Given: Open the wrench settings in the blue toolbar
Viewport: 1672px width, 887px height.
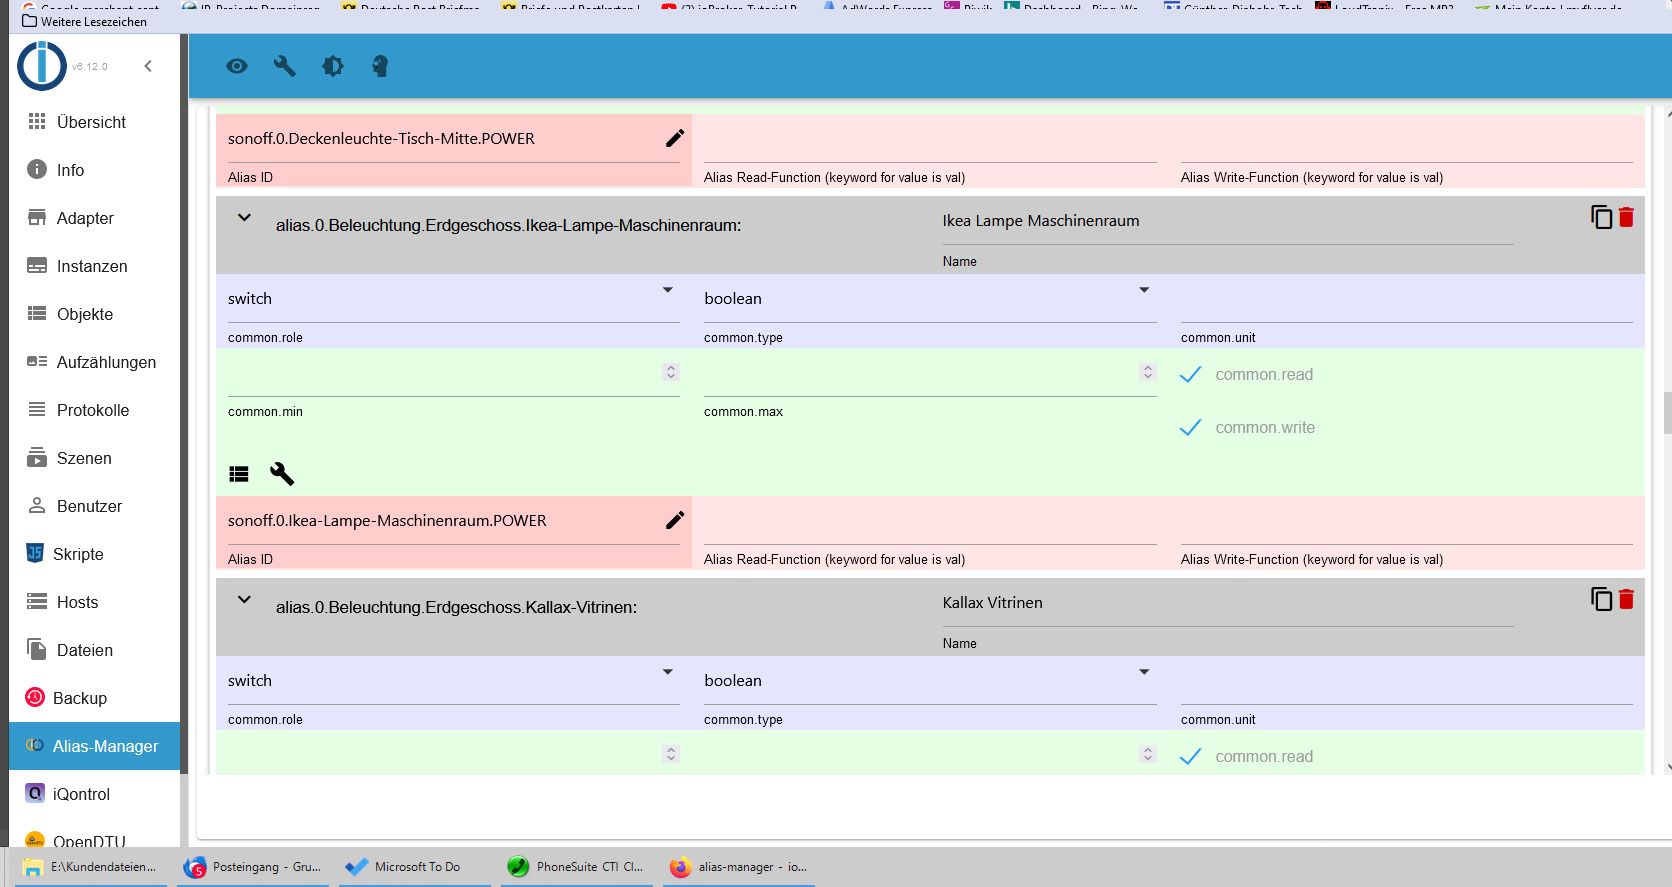Looking at the screenshot, I should [285, 66].
